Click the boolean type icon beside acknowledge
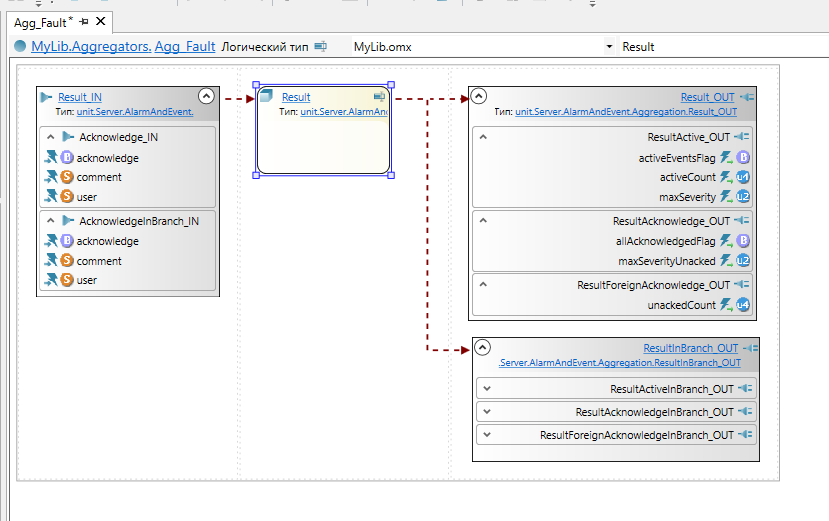829x521 pixels. [67, 157]
